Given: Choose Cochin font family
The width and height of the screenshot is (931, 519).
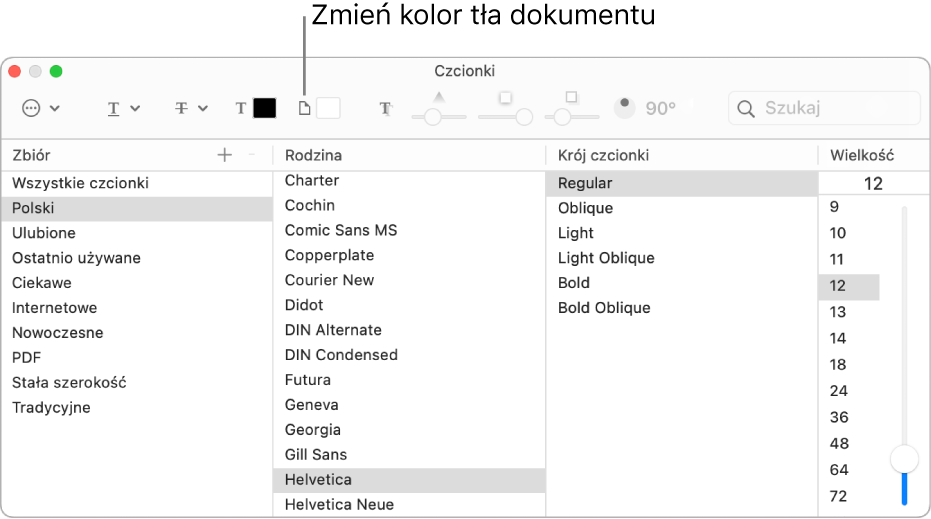Looking at the screenshot, I should click(x=409, y=205).
